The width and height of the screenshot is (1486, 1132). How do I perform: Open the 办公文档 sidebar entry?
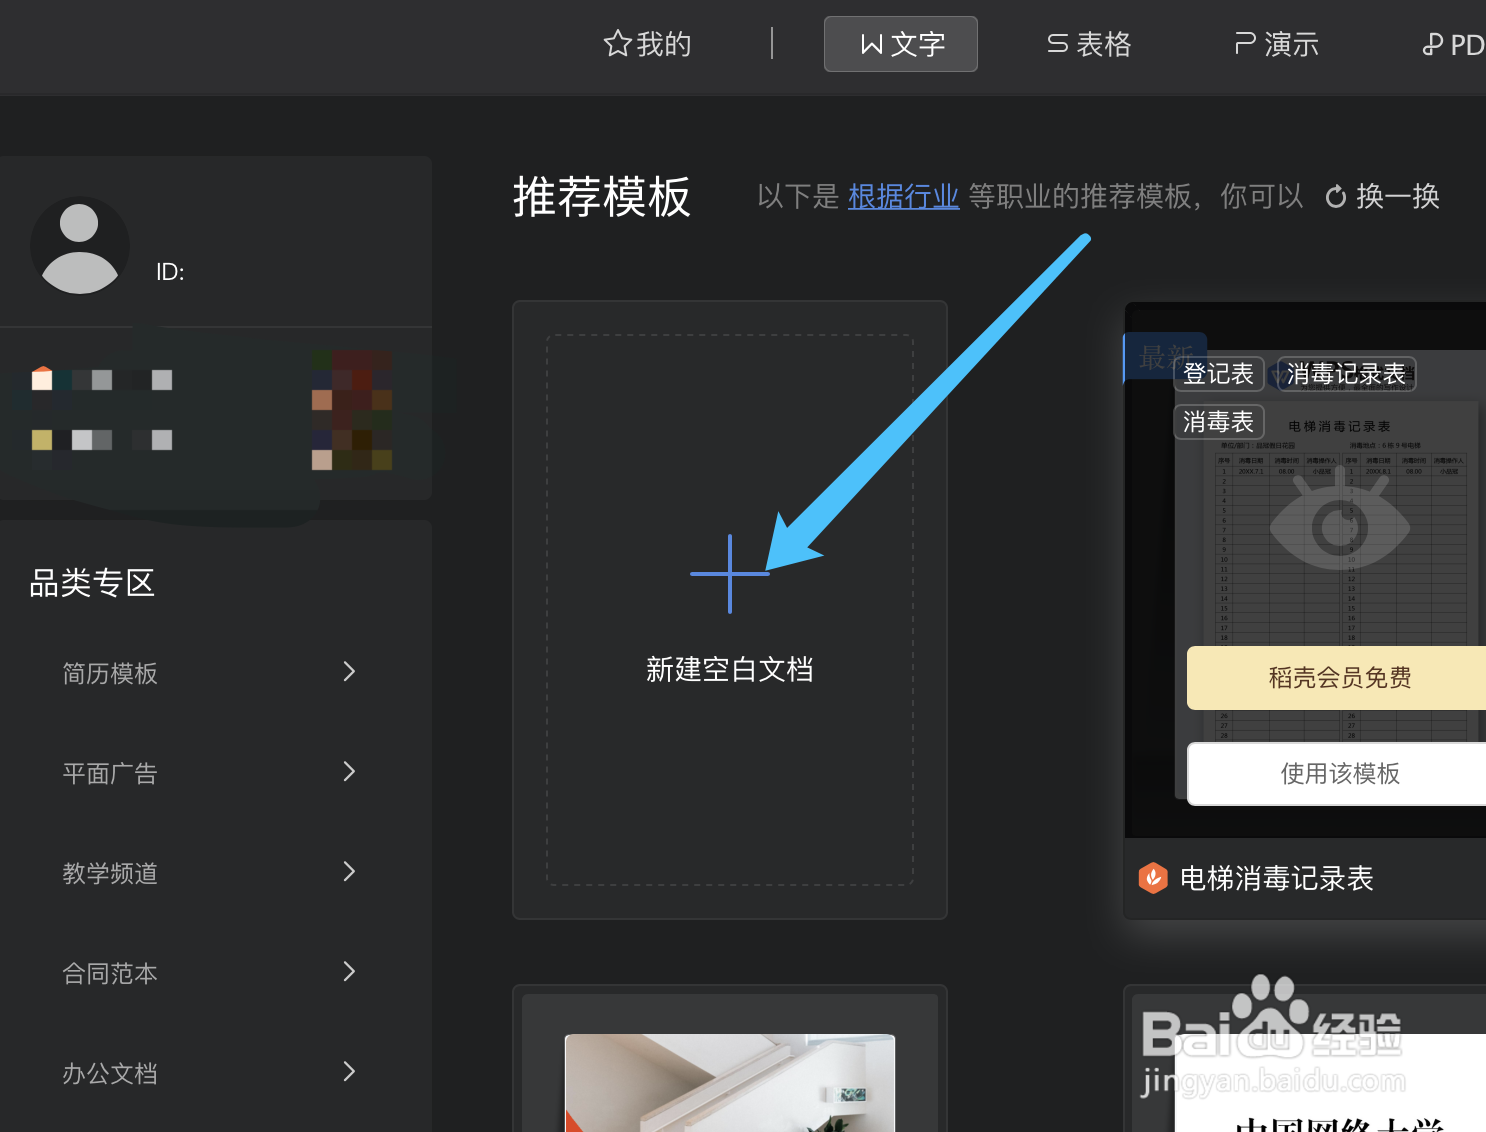tap(109, 1073)
